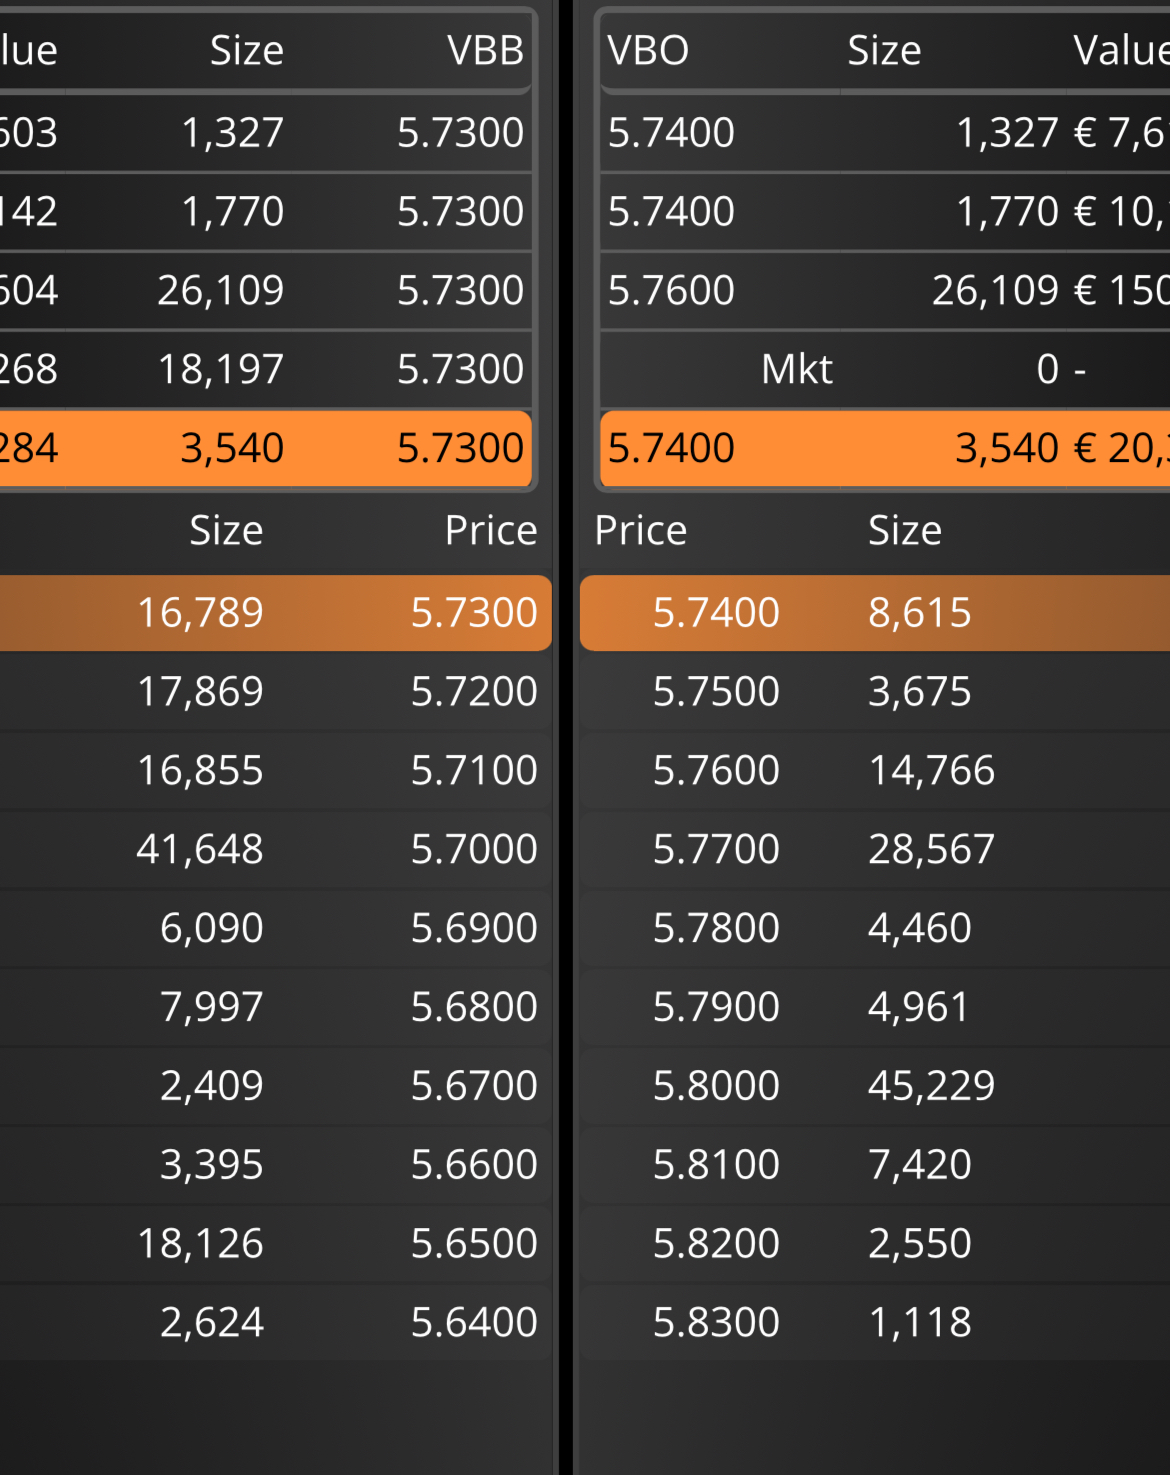Viewport: 1170px width, 1475px height.
Task: Click the bid-side Price column header
Action: [x=491, y=530]
